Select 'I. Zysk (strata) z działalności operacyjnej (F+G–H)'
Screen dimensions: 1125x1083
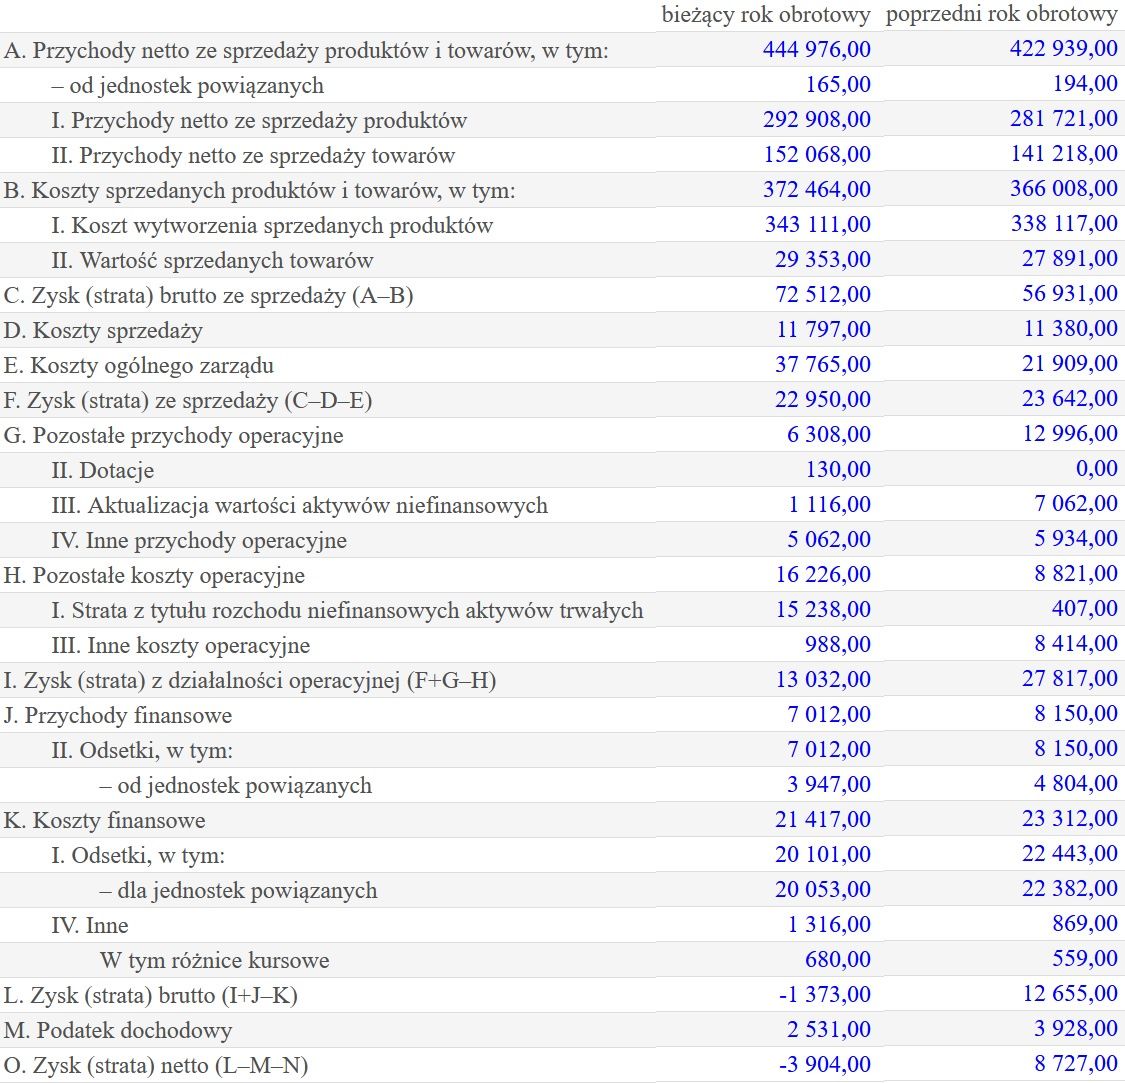[250, 680]
